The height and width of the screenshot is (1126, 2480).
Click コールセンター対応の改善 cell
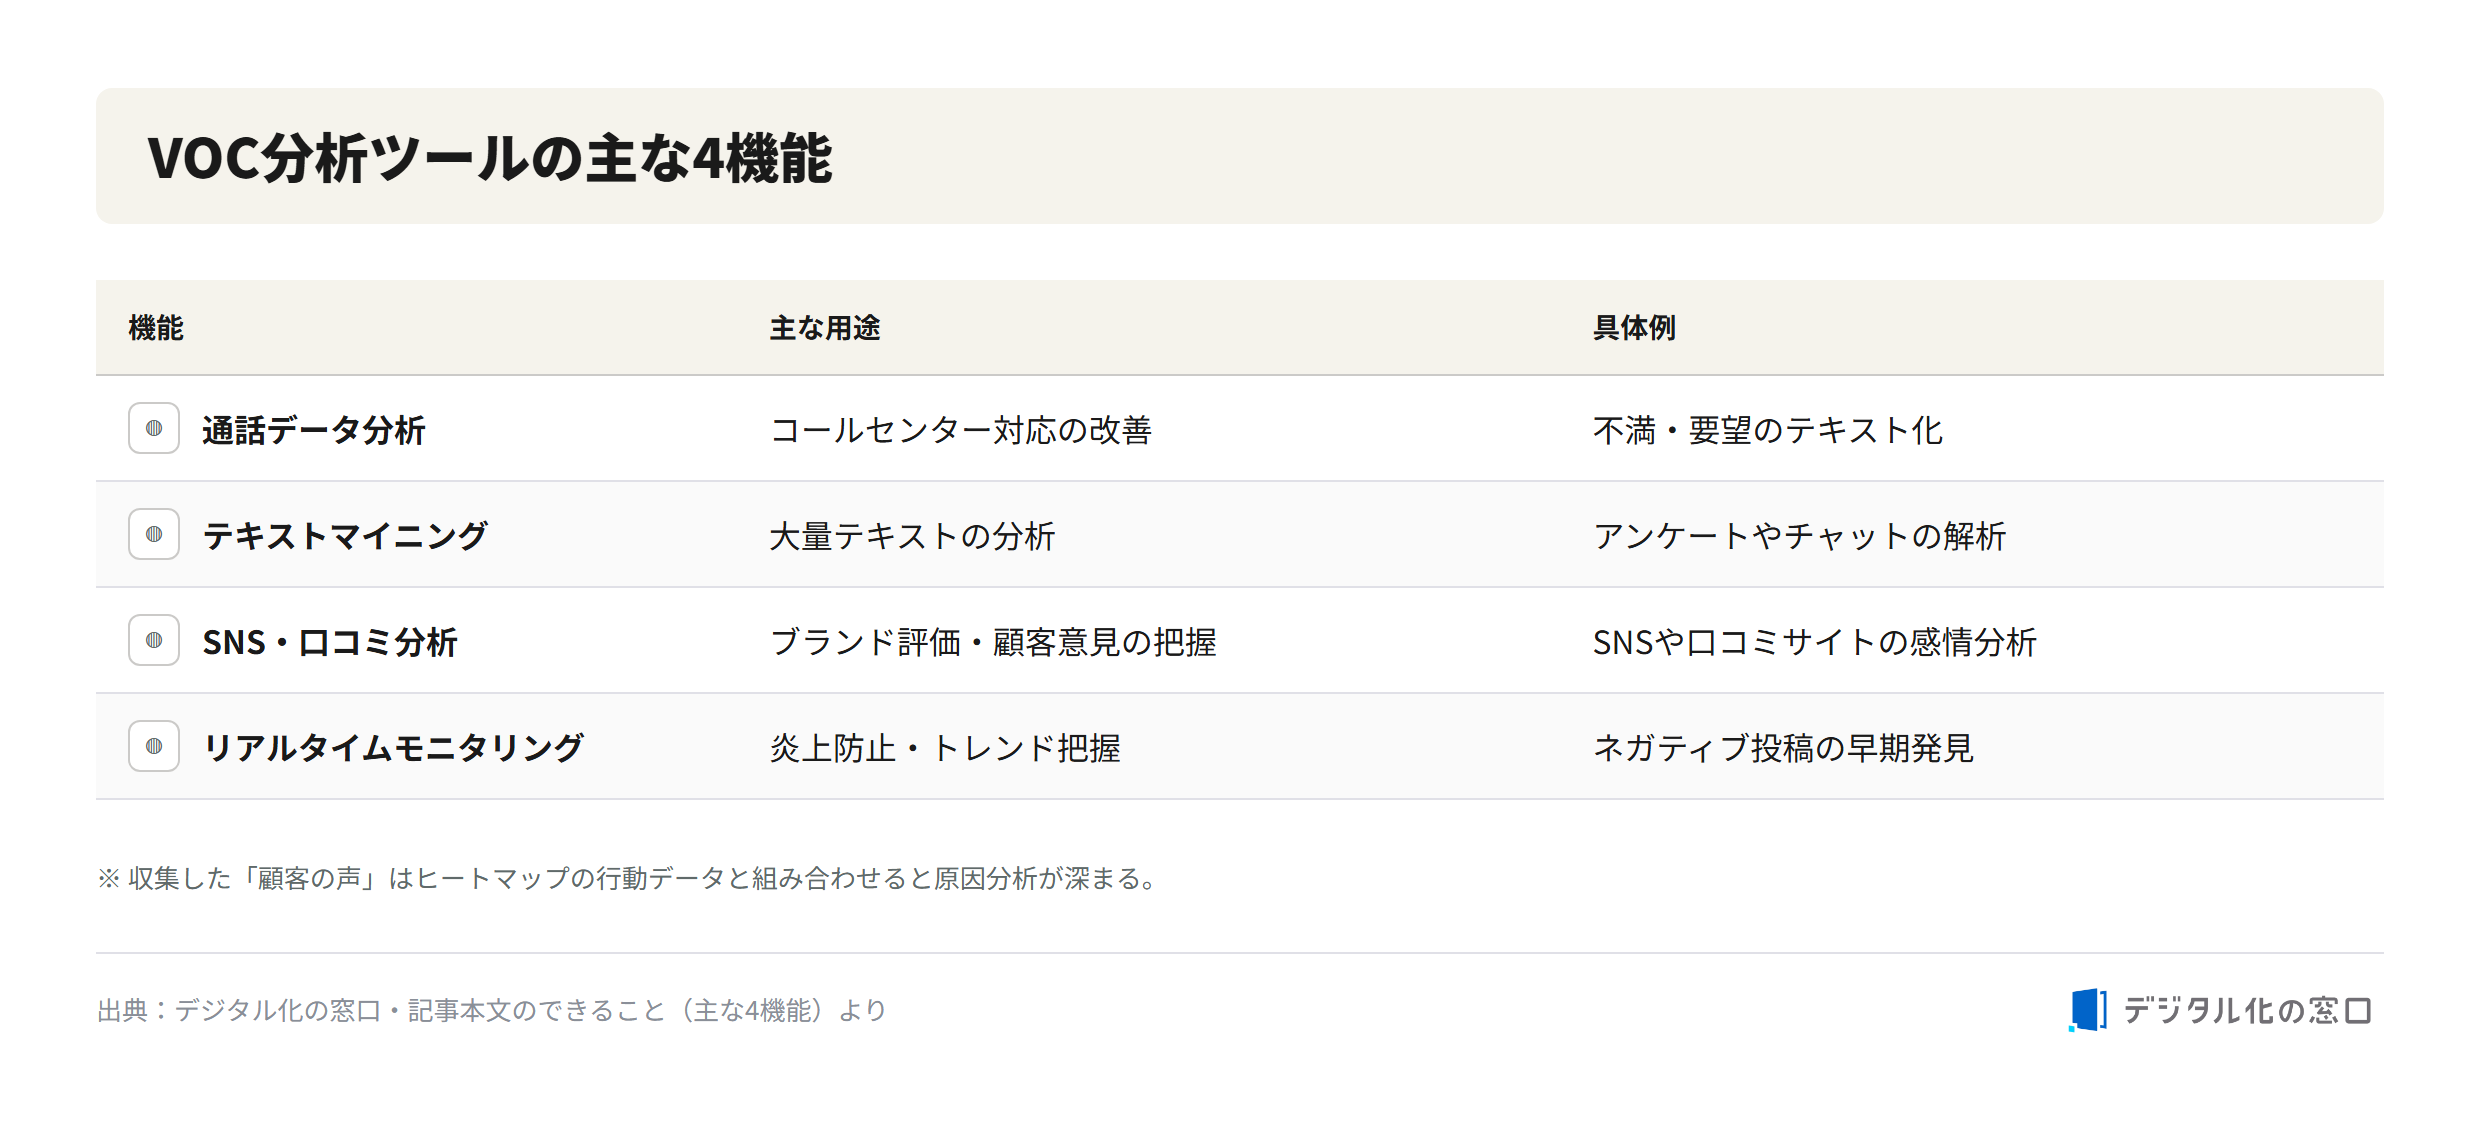coord(961,430)
